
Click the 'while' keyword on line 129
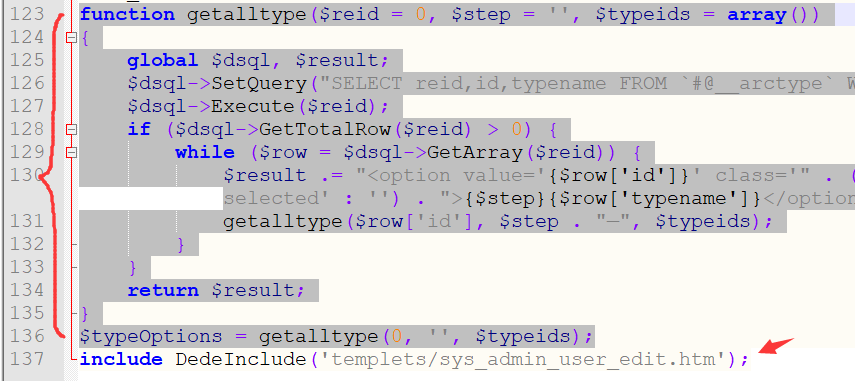[205, 153]
